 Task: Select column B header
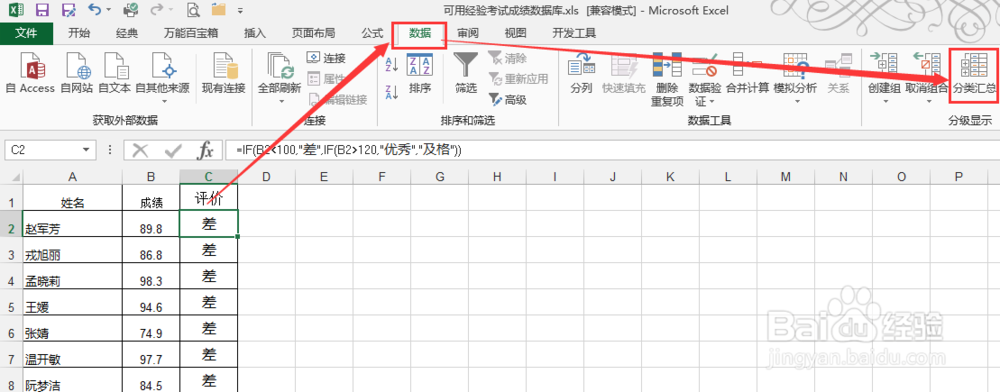click(151, 177)
